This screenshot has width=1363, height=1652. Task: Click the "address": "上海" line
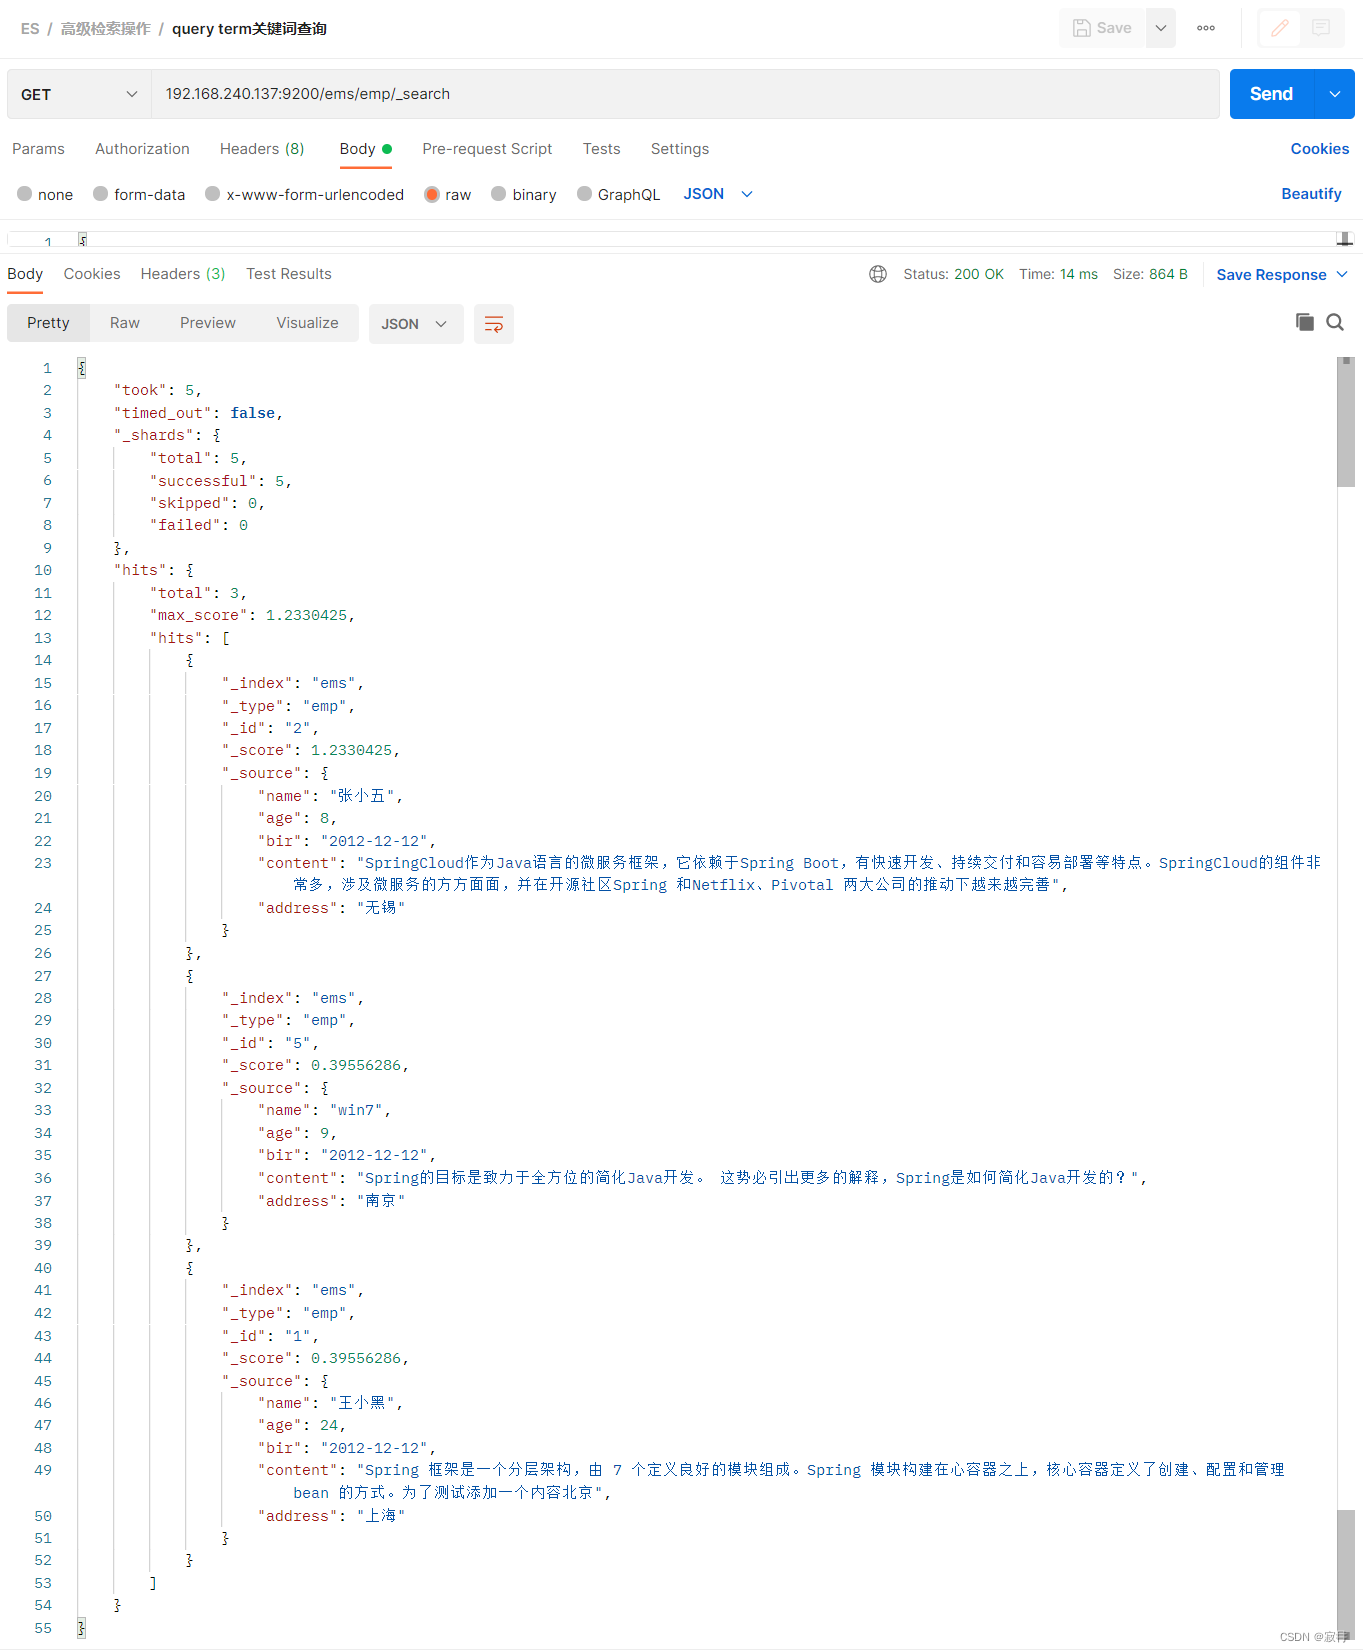(331, 1516)
